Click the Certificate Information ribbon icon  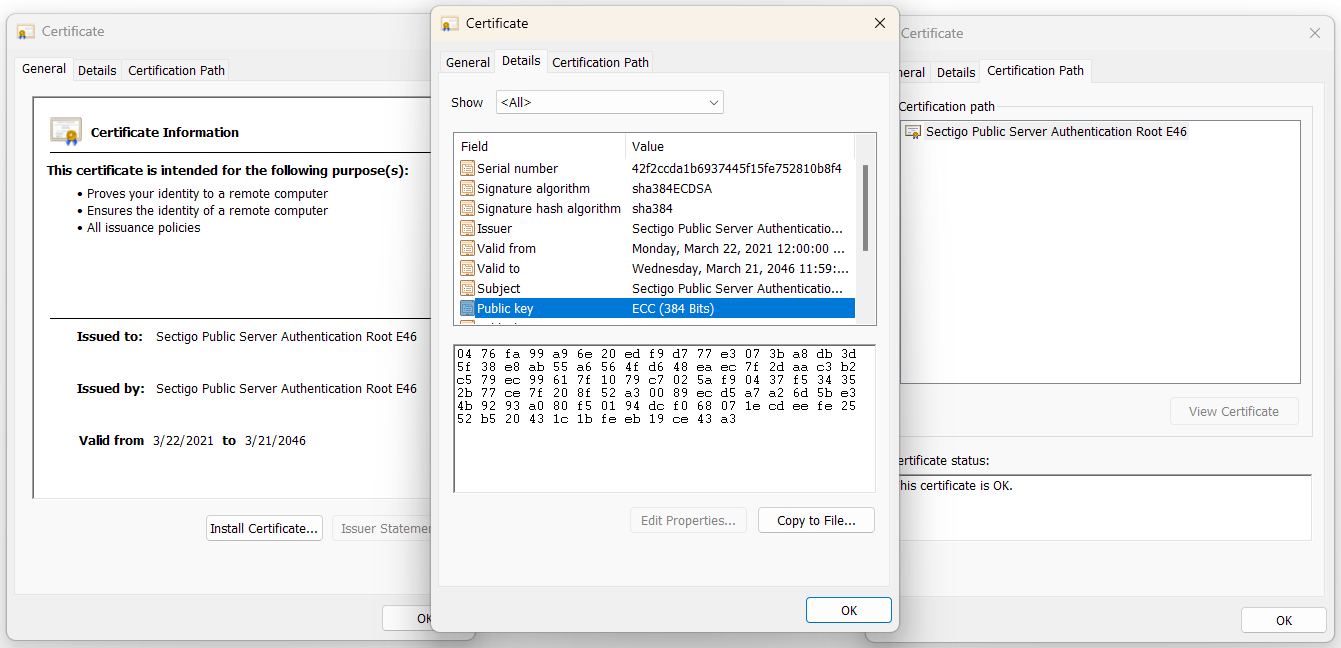tap(66, 131)
